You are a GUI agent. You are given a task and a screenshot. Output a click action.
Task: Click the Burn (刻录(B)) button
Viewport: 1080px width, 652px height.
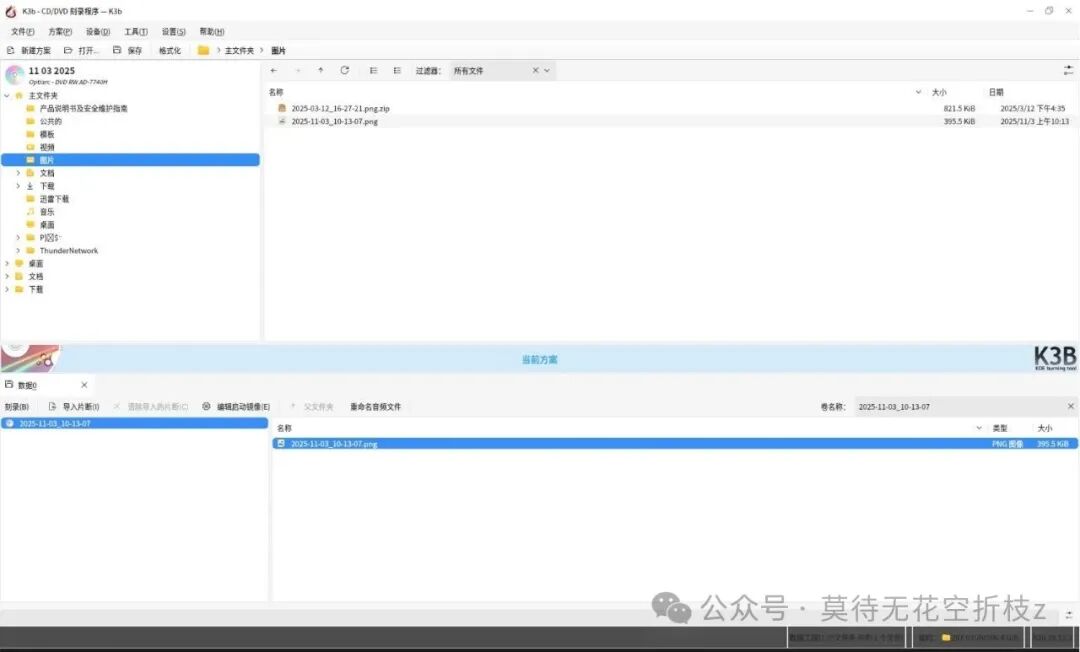(x=17, y=407)
